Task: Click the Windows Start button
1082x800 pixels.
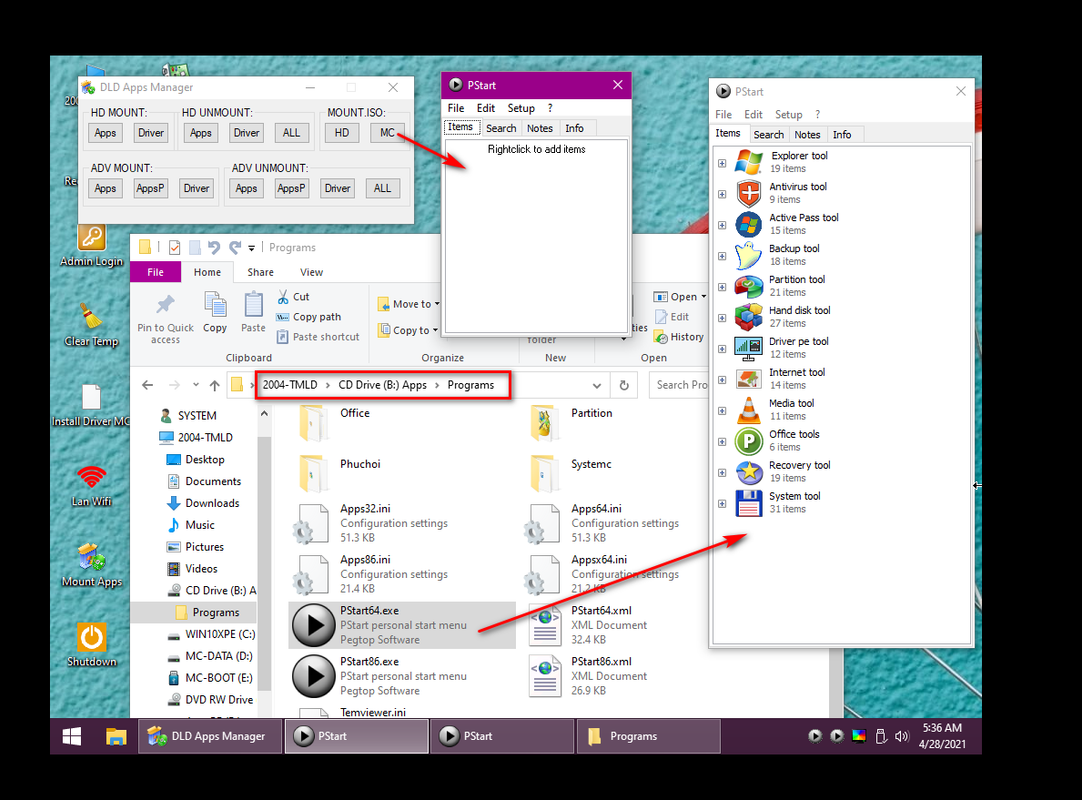Action: (x=72, y=736)
